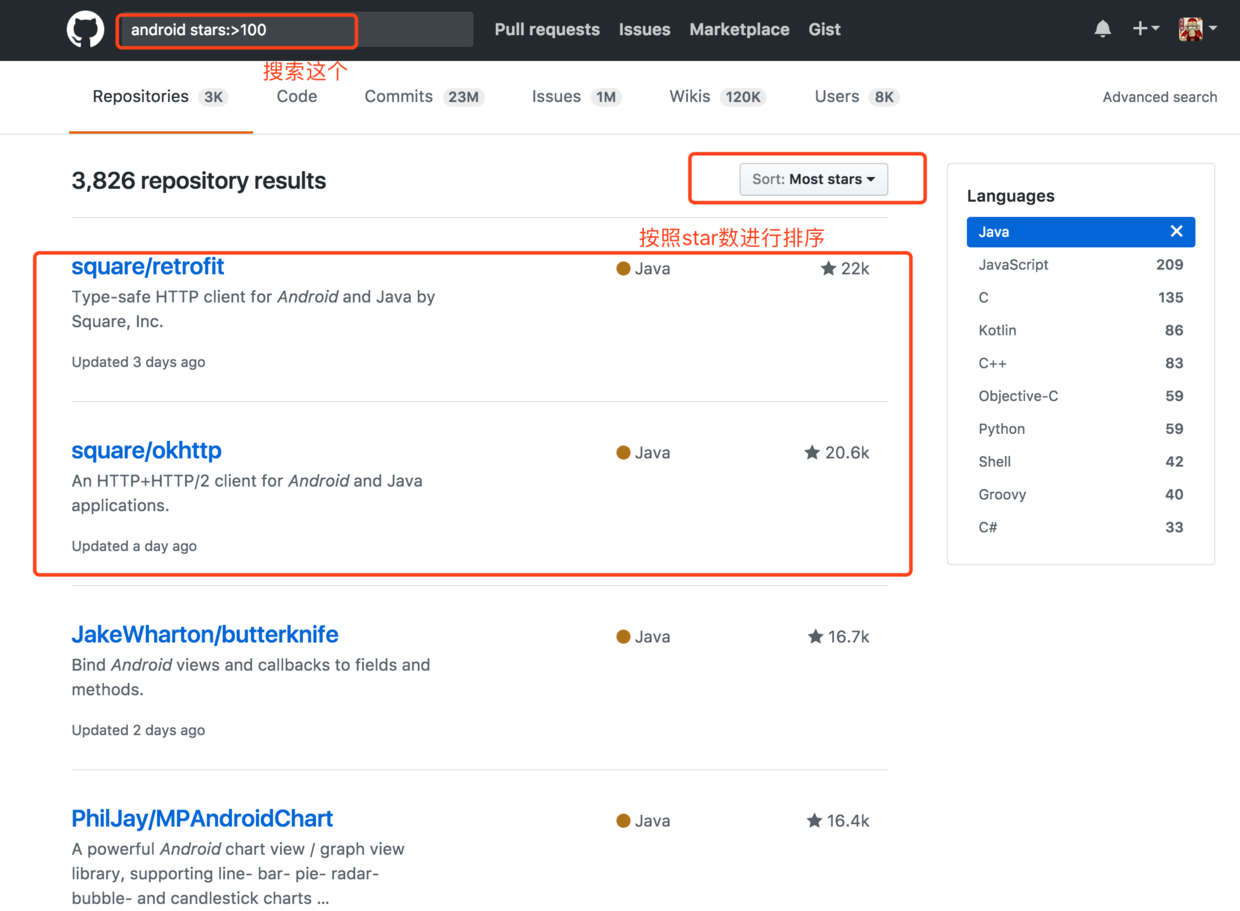Open the square/okhttp repository

tap(146, 451)
